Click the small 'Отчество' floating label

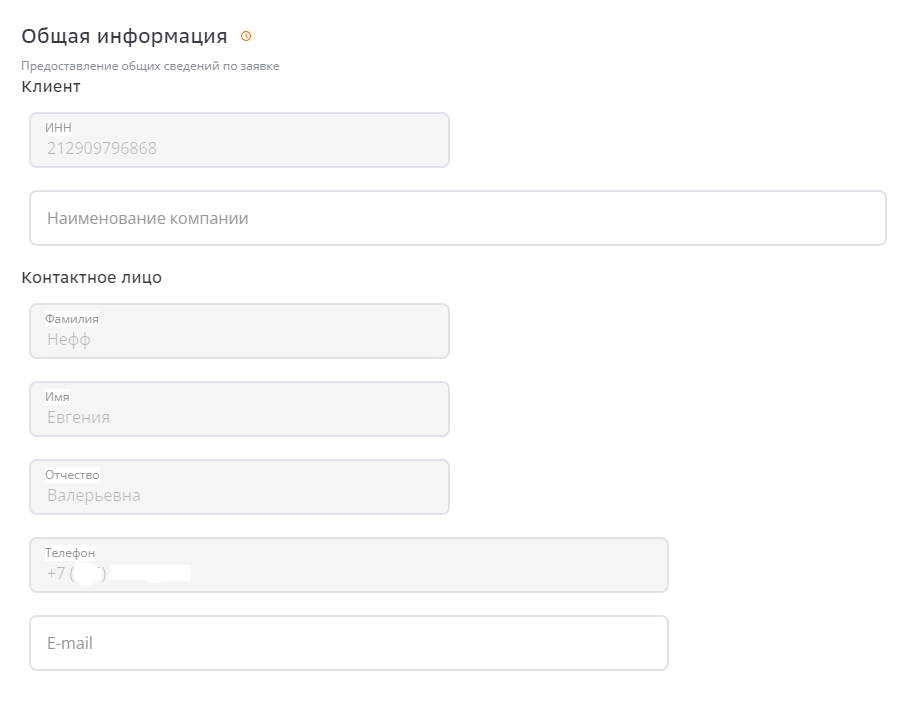pyautogui.click(x=72, y=475)
